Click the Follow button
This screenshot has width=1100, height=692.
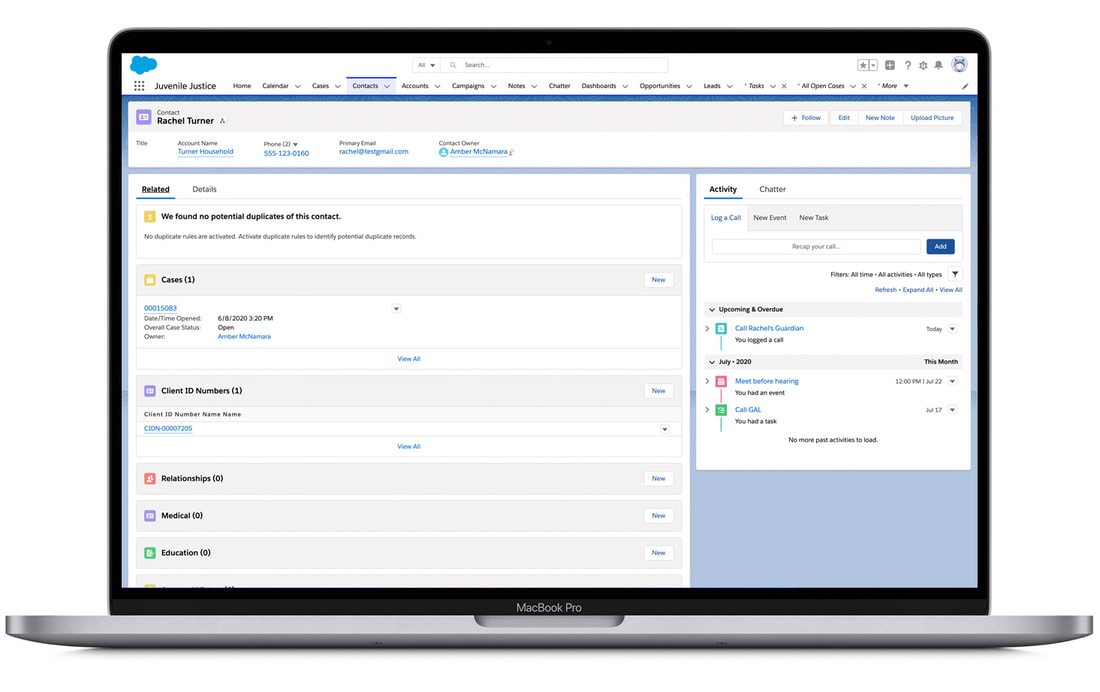805,118
